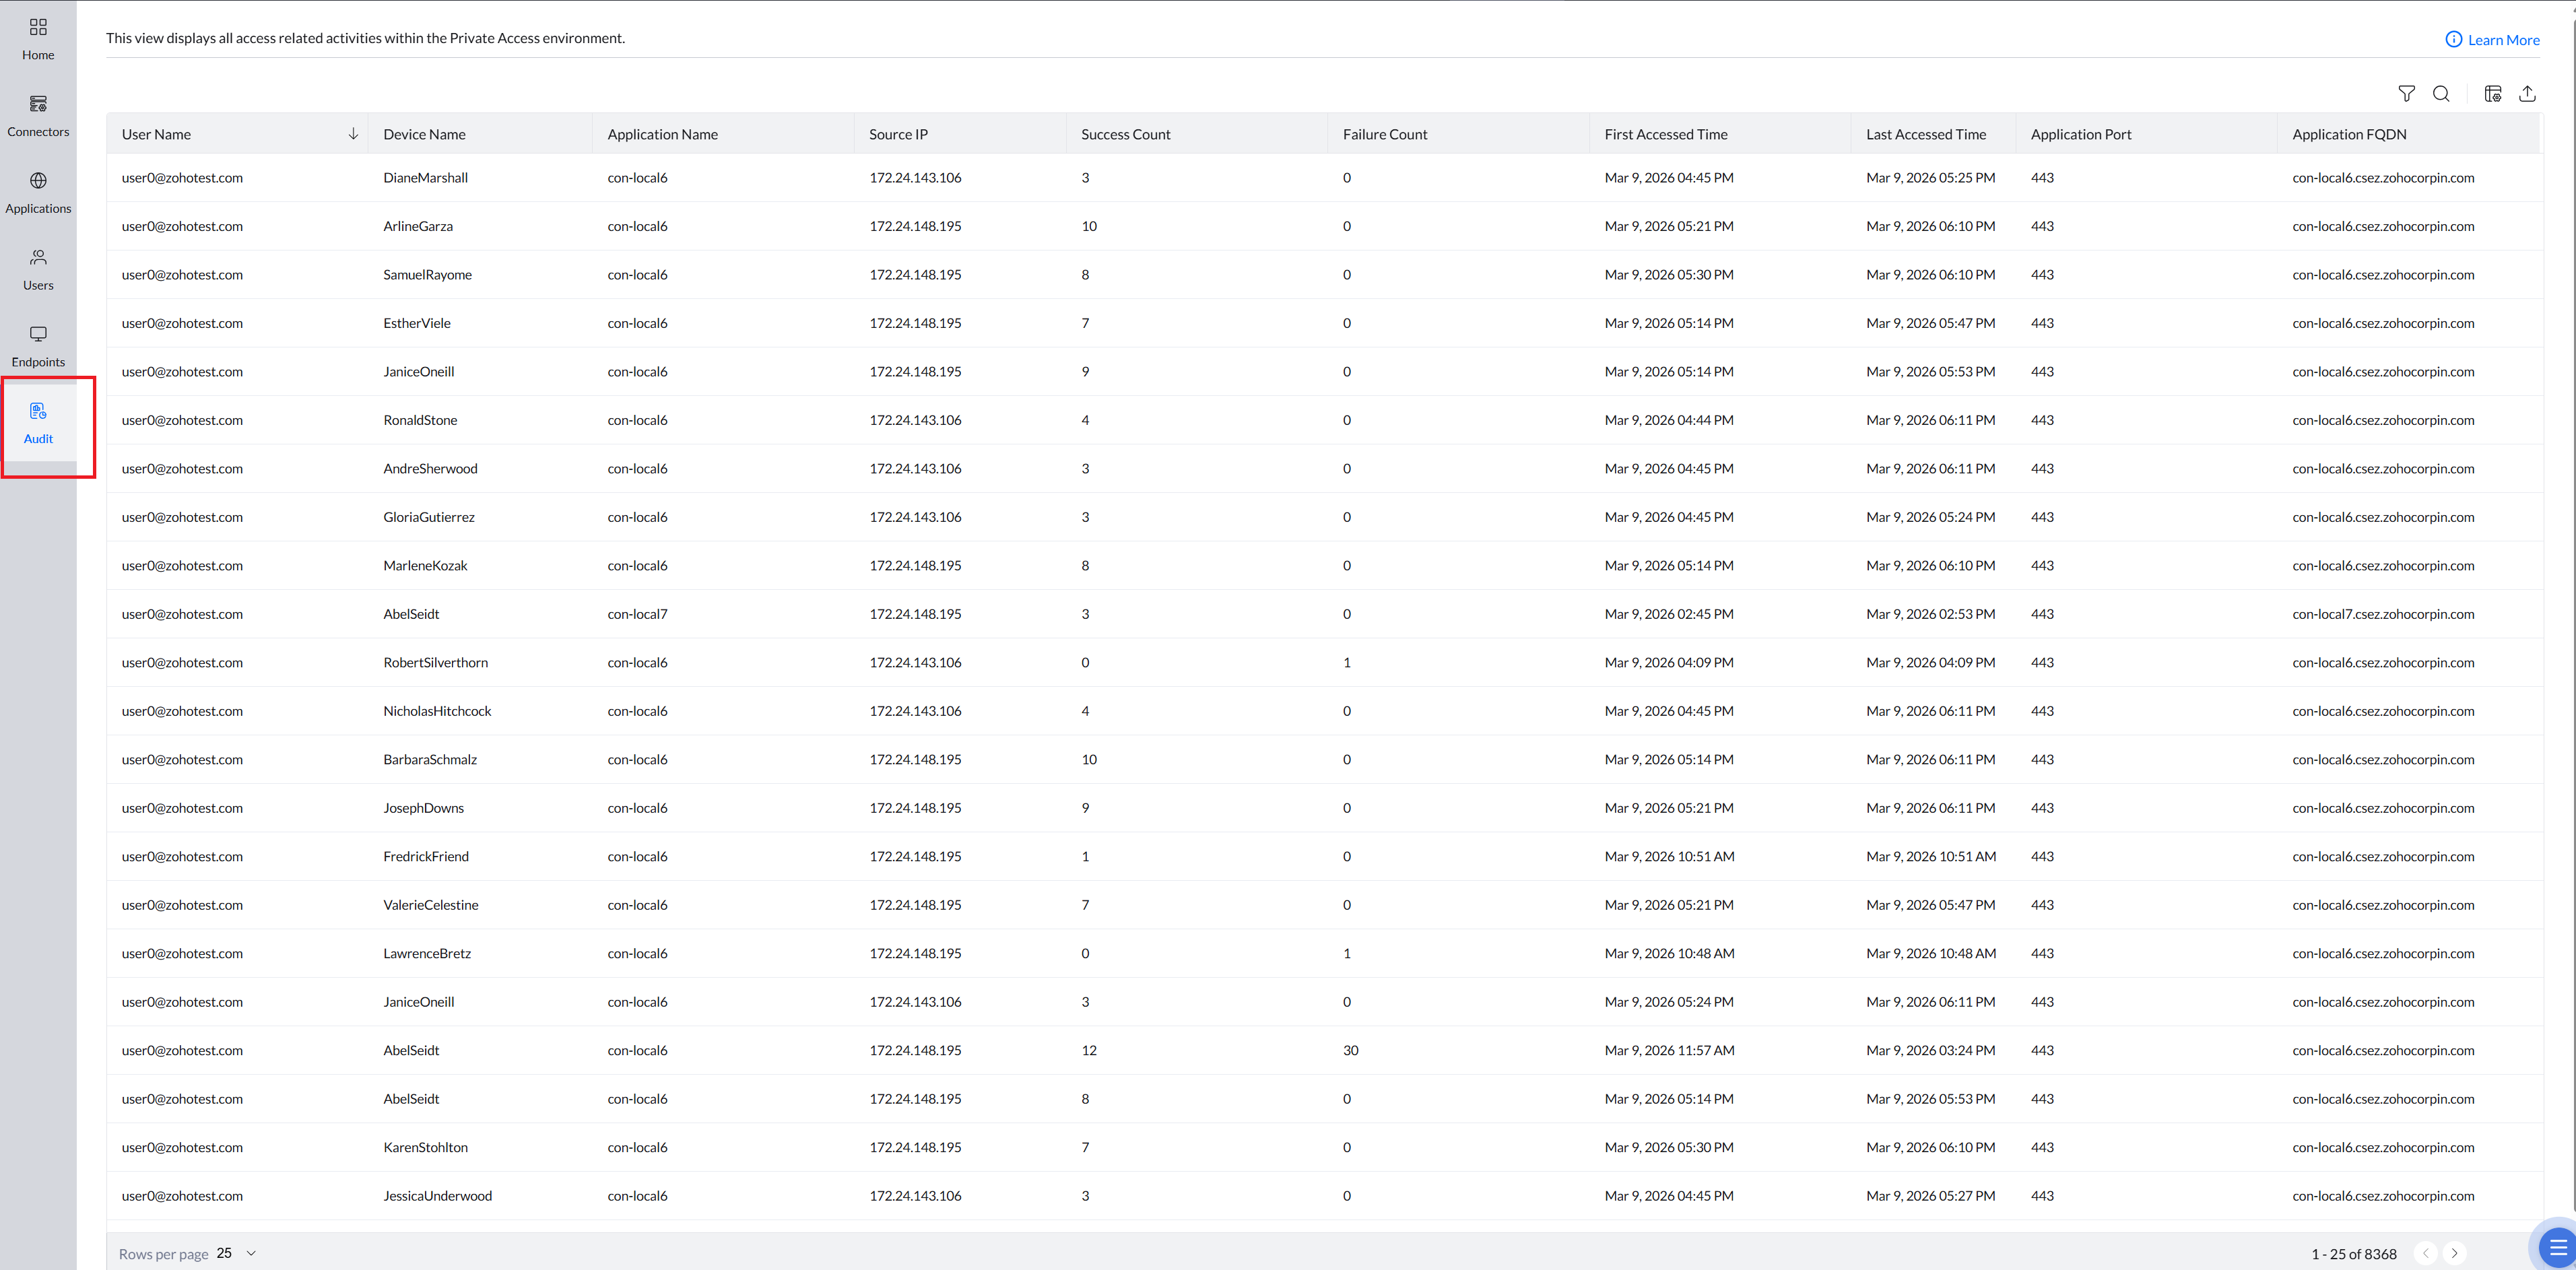
Task: Go to Home in sidebar
Action: [38, 39]
